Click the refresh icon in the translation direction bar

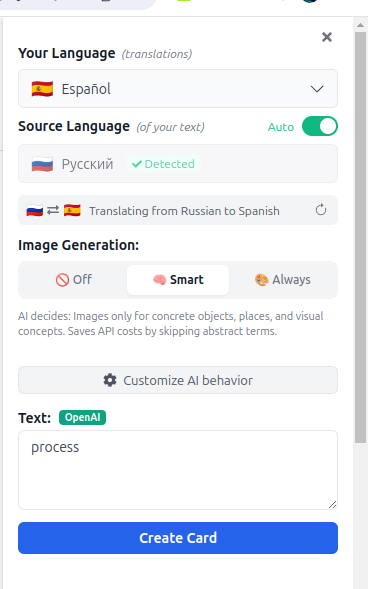pos(321,210)
